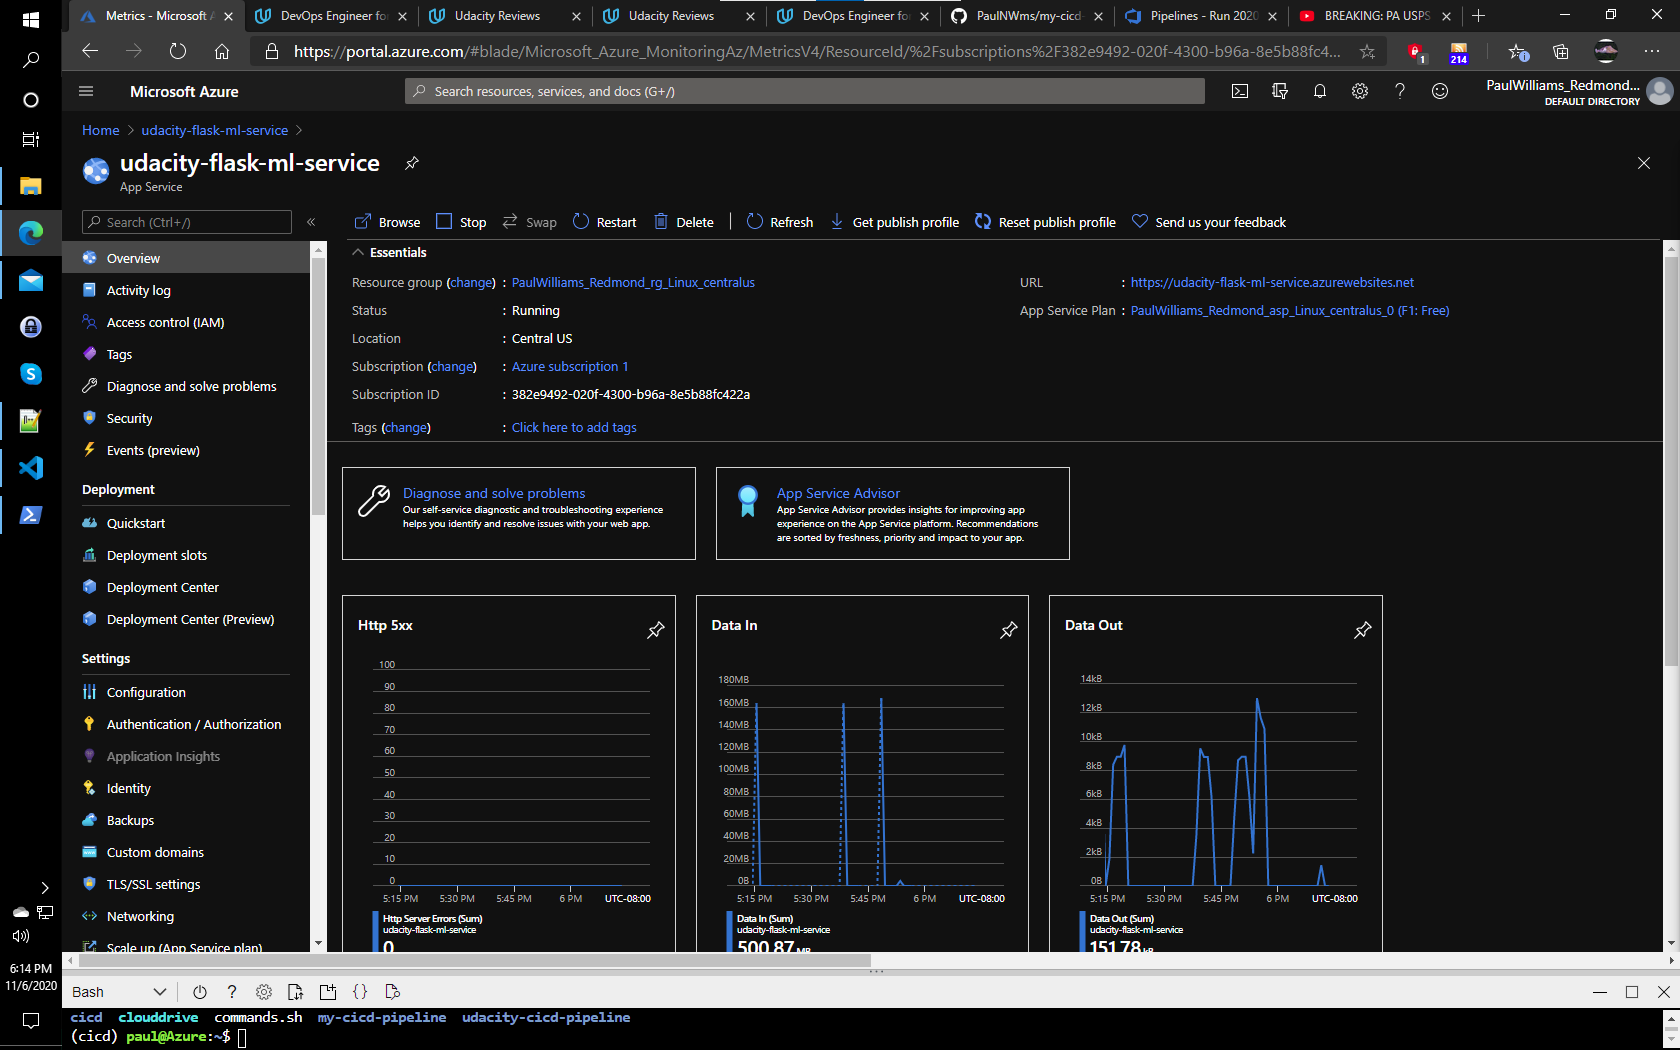Pin udacity-flask-ml-service to dashboard
This screenshot has height=1050, width=1680.
[411, 163]
